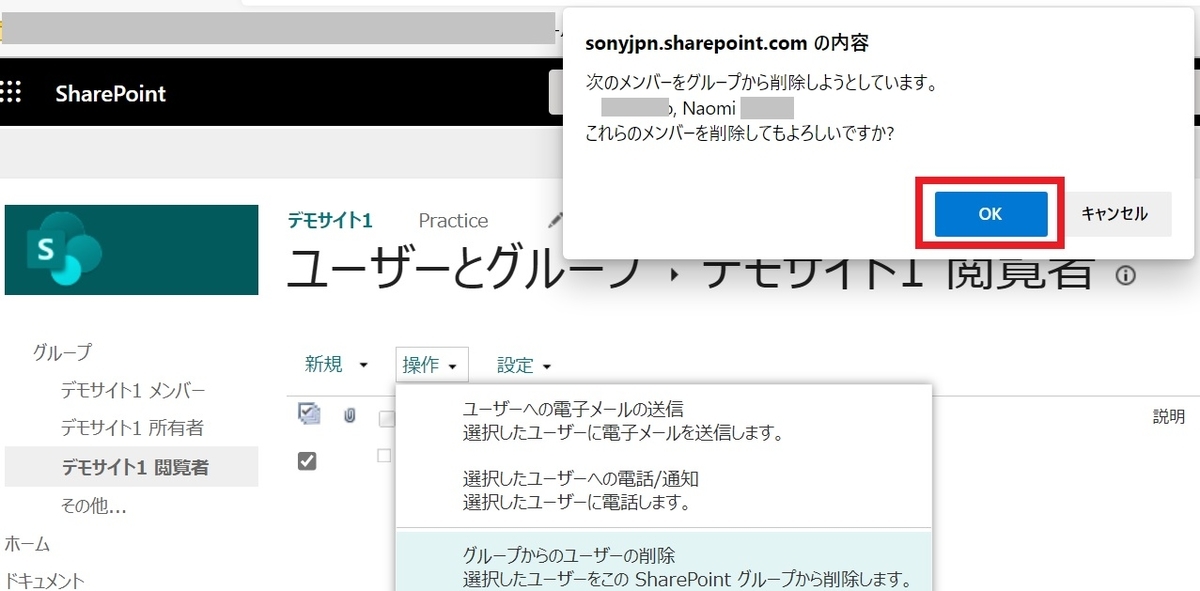The image size is (1200, 591).
Task: Click キャンセル to dismiss the dialog
Action: tap(1114, 214)
